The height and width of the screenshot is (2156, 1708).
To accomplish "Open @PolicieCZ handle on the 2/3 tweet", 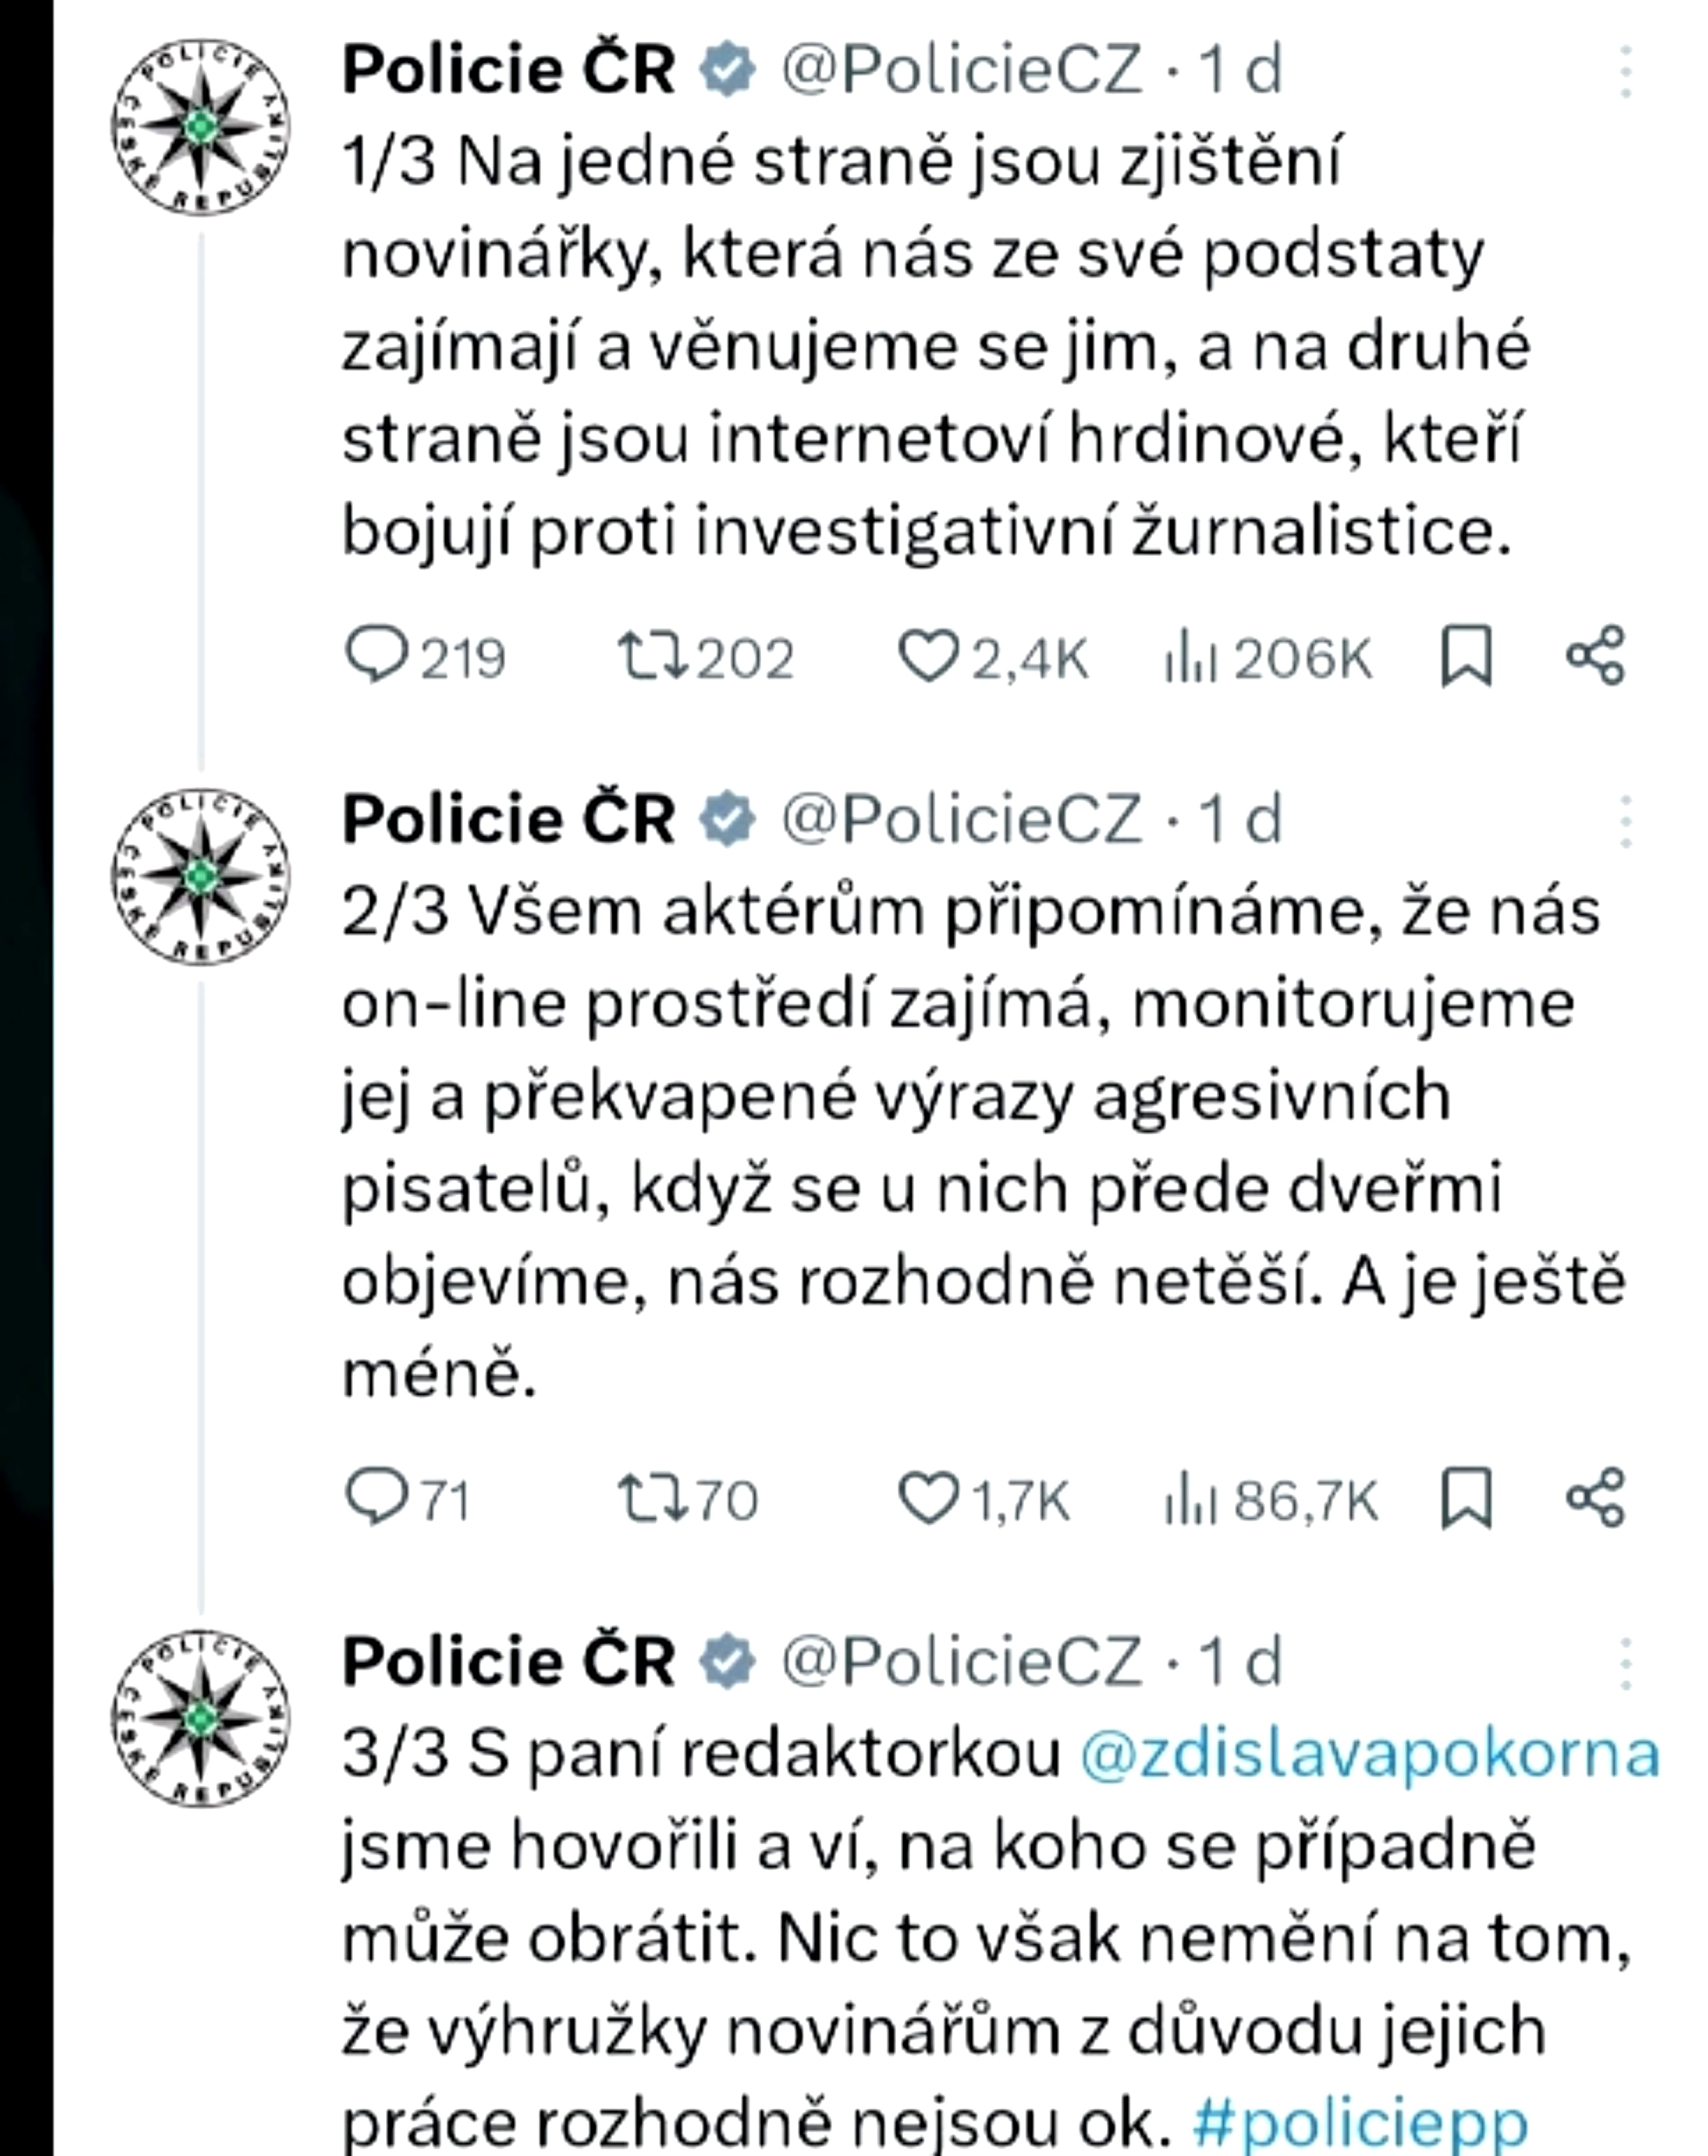I will coord(961,820).
